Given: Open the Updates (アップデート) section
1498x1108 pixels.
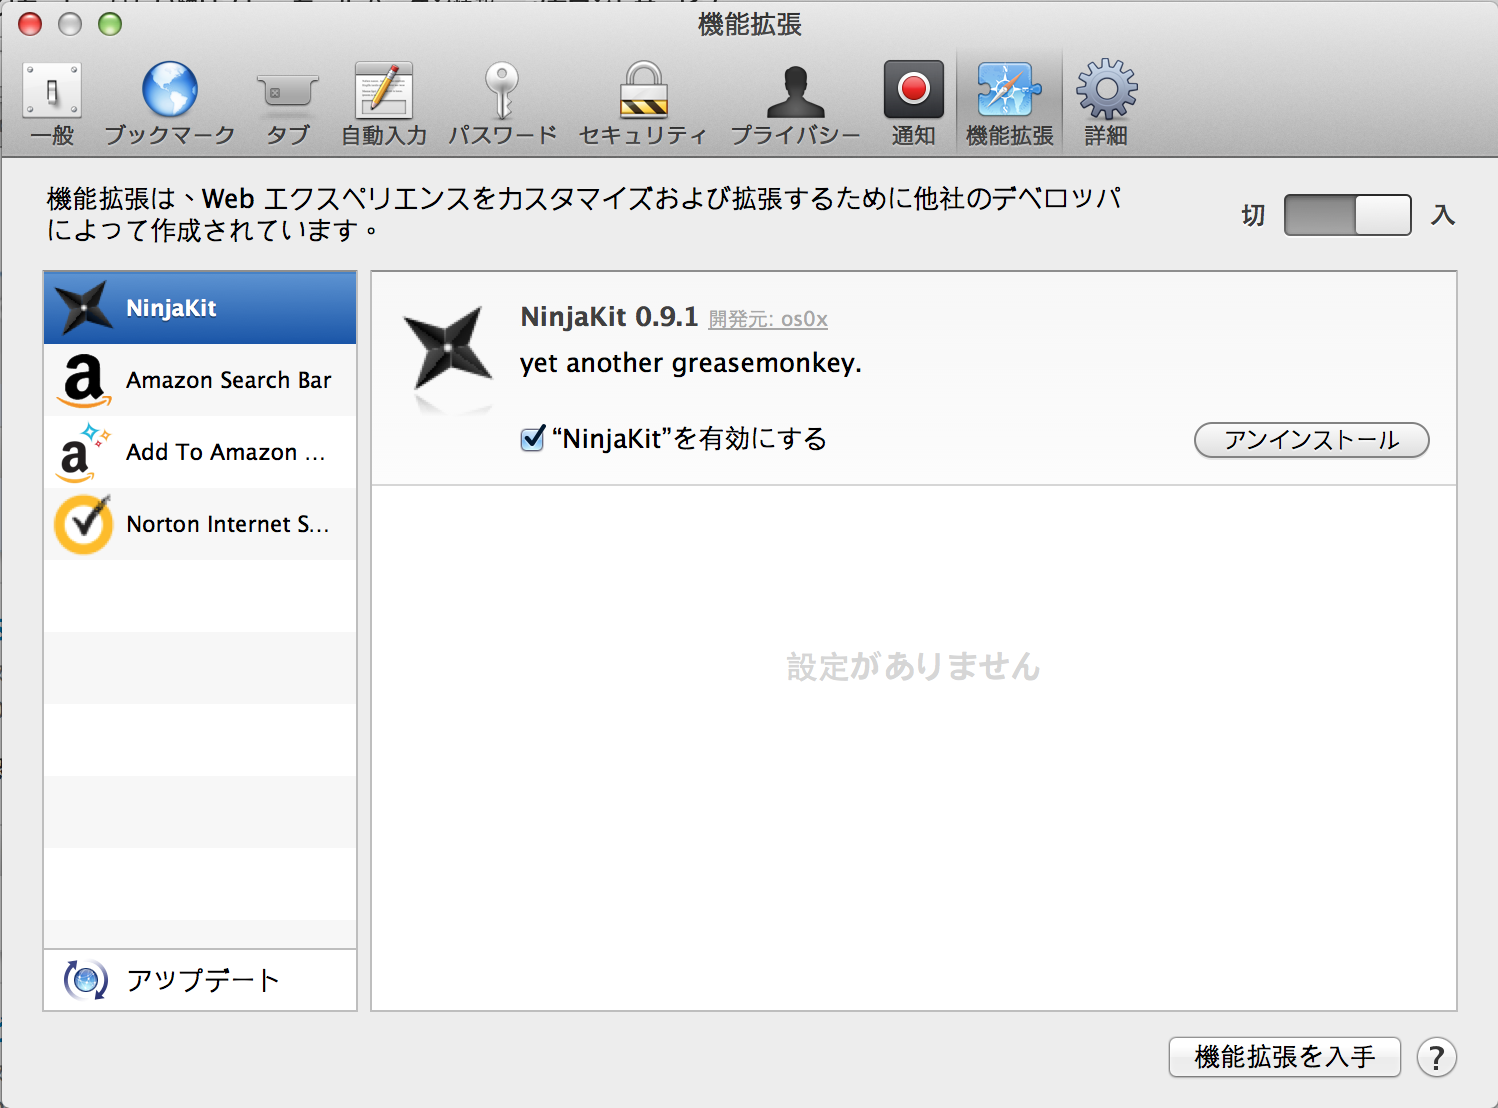Looking at the screenshot, I should click(200, 980).
